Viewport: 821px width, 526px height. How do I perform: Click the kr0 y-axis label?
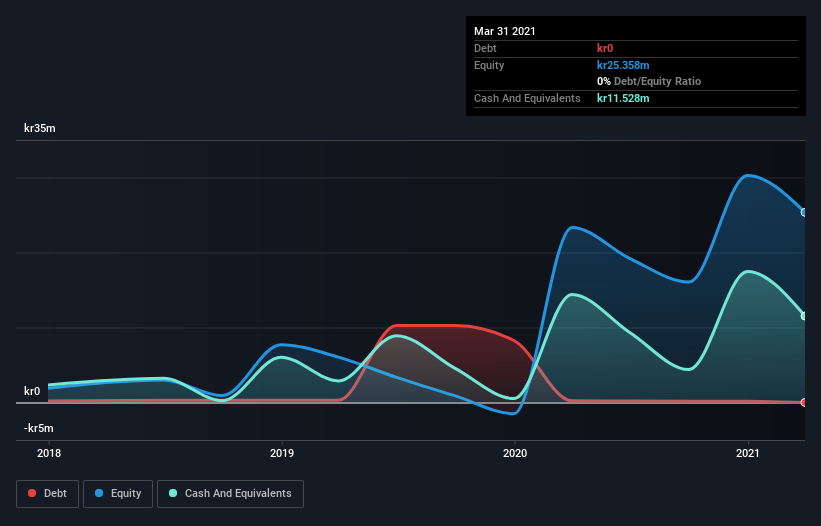coord(32,391)
